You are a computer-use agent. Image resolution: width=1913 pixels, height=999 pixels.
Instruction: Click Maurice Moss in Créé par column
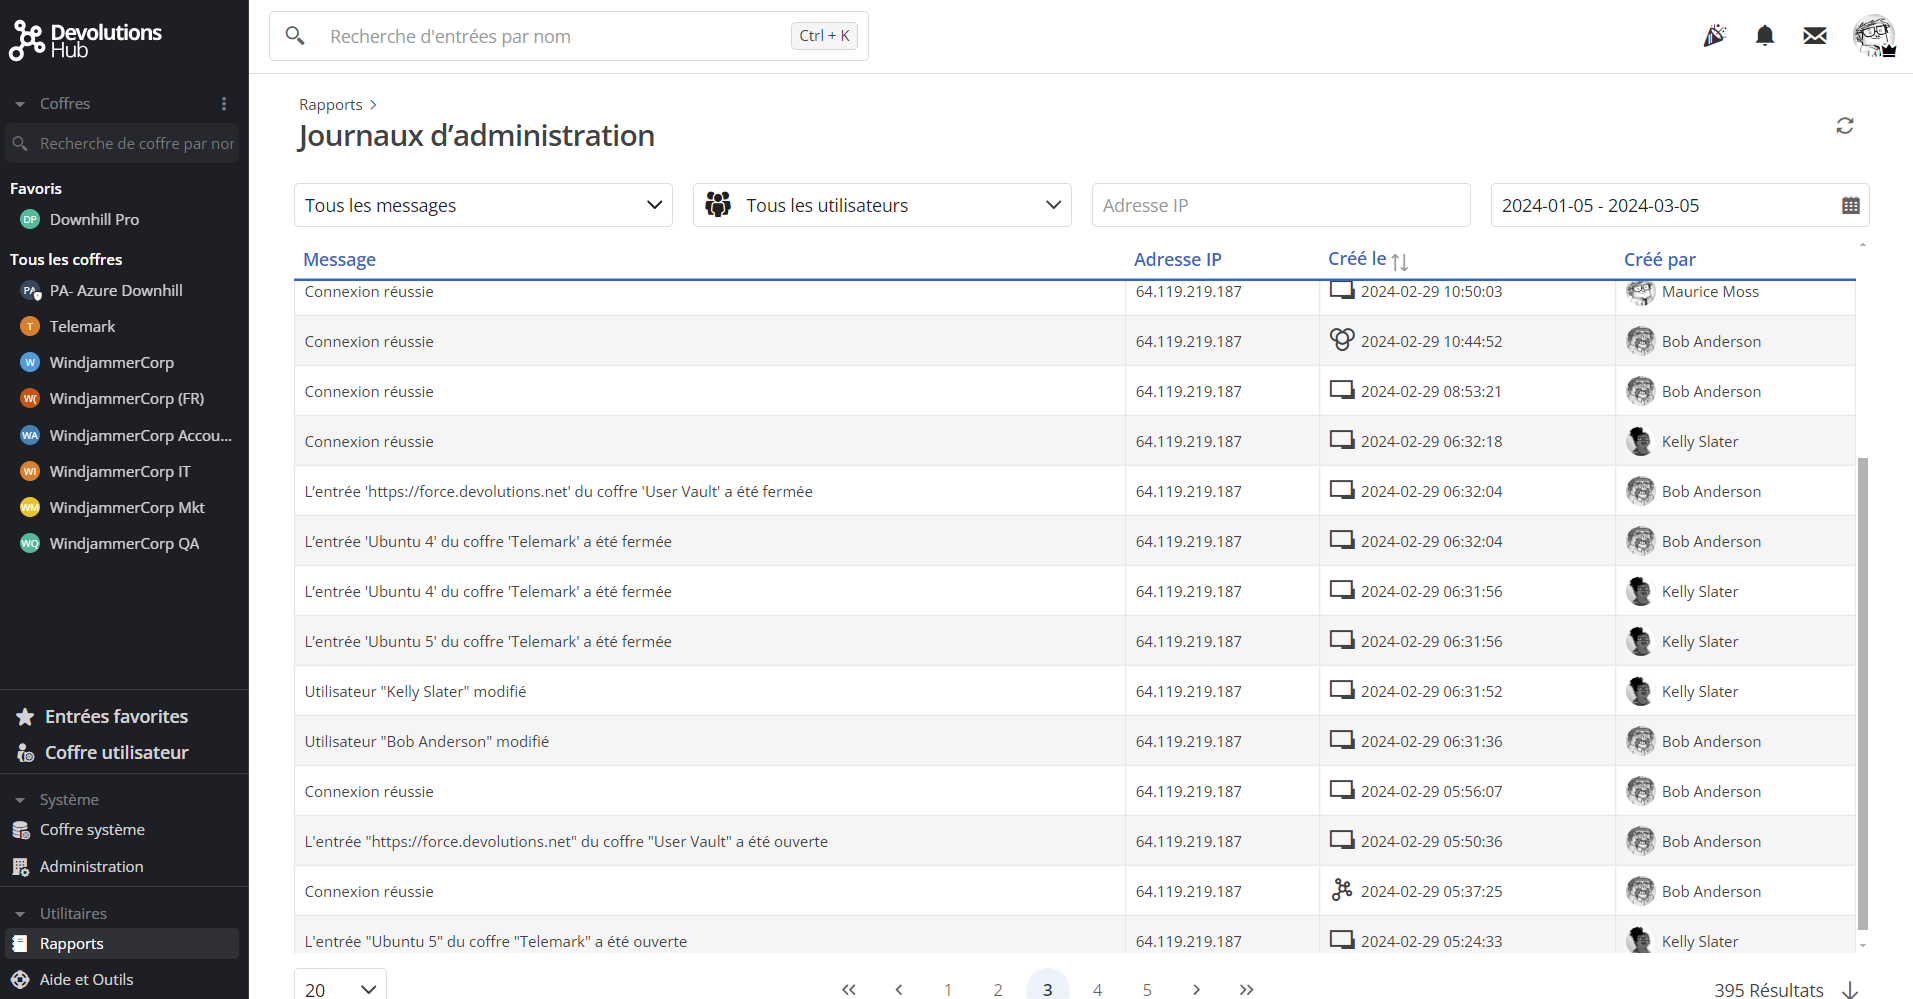1710,291
